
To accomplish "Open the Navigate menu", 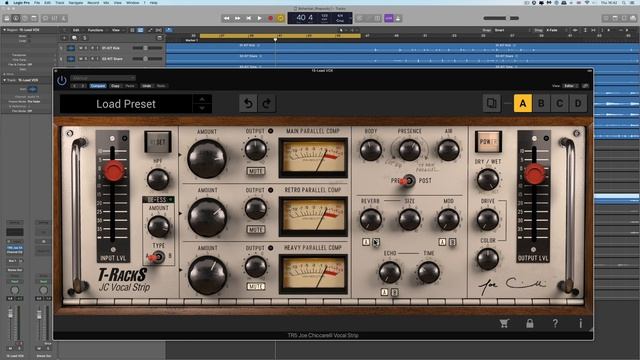I will click(76, 2).
